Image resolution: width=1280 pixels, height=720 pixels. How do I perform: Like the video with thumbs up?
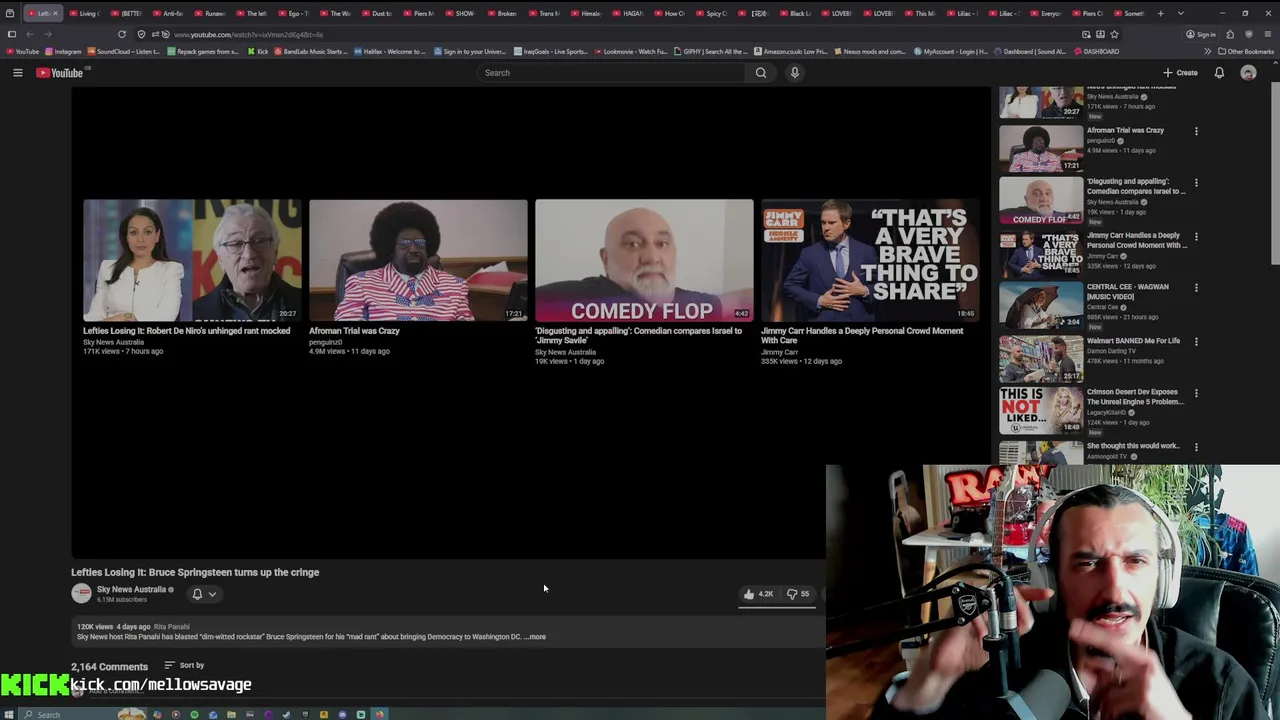pyautogui.click(x=758, y=594)
